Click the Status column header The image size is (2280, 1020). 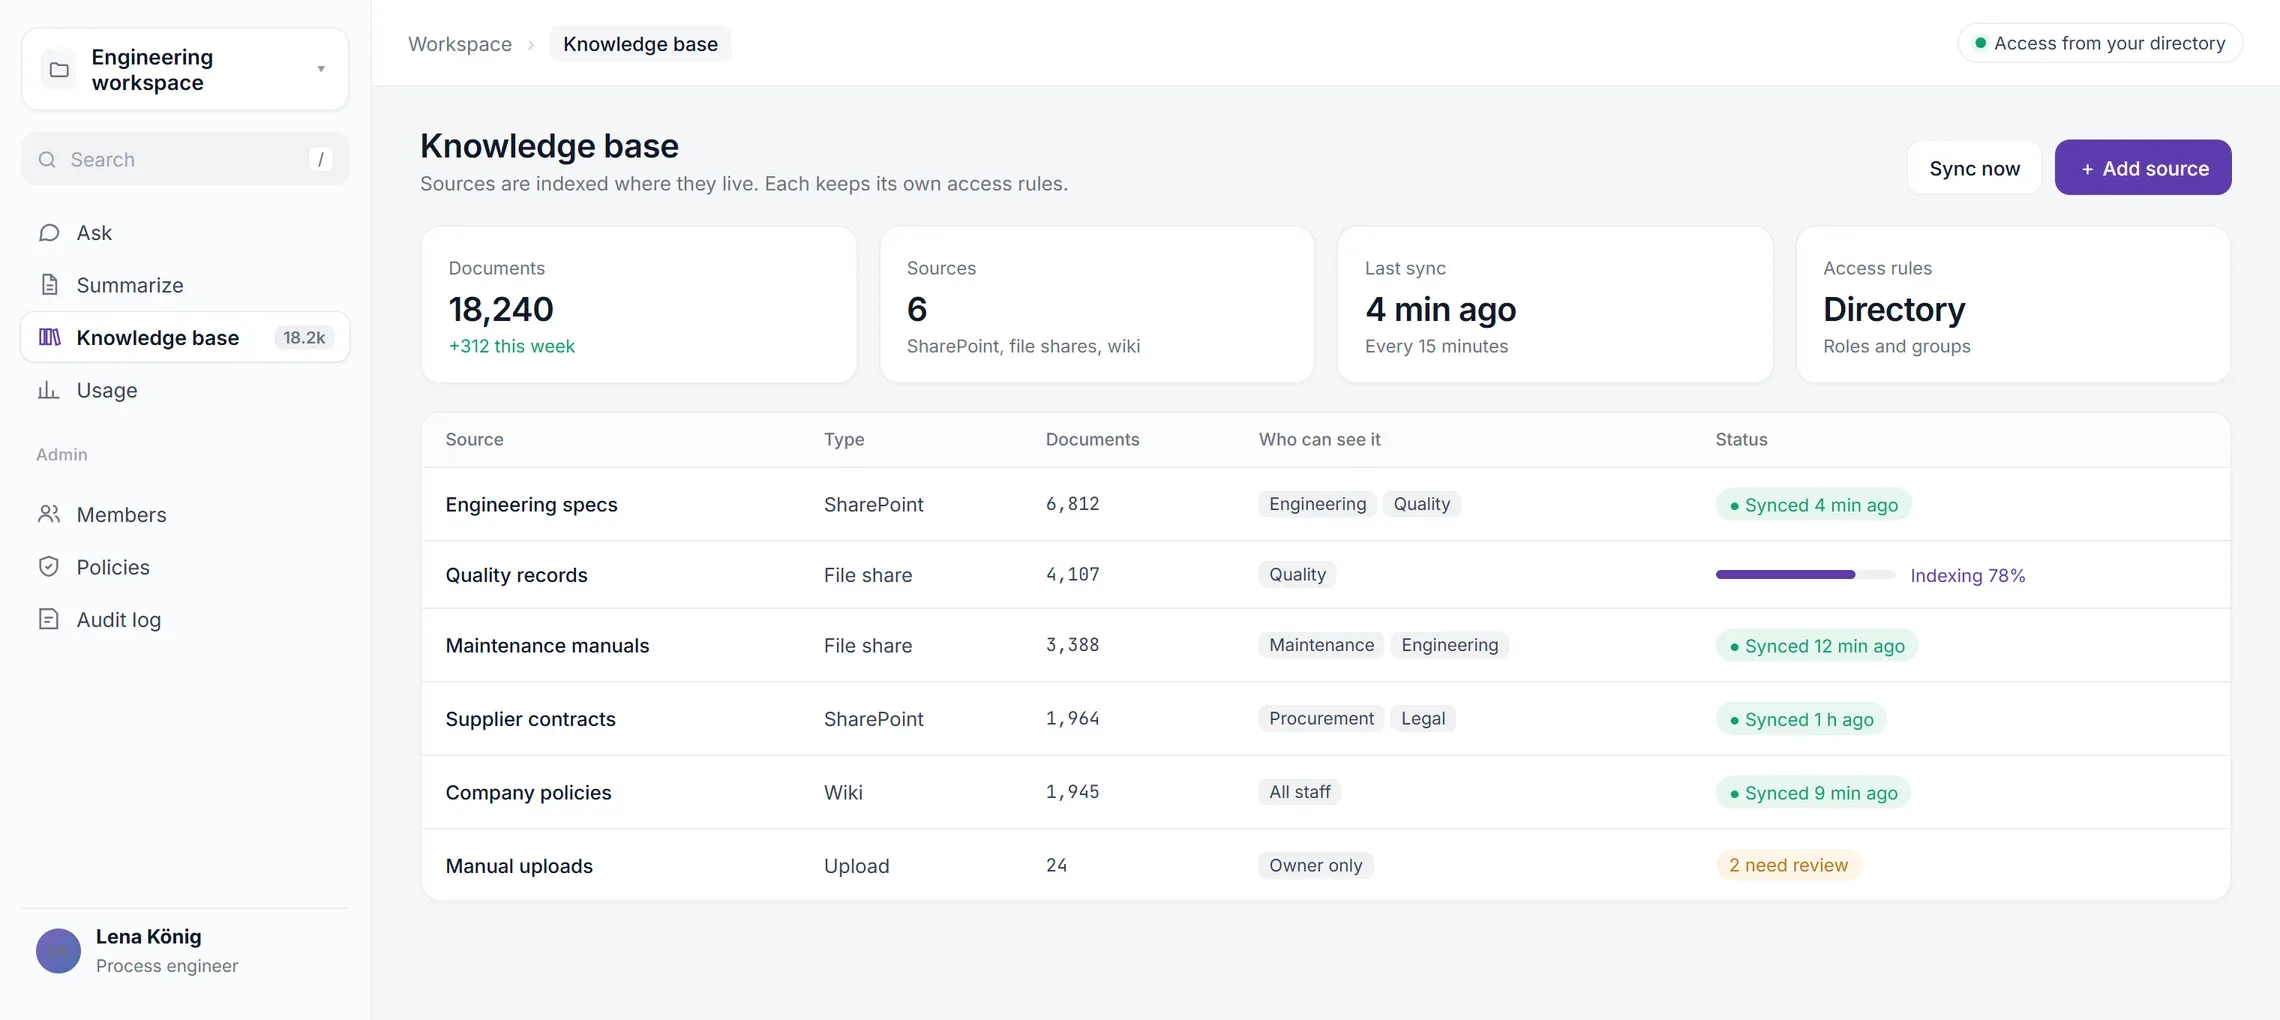[x=1741, y=439]
